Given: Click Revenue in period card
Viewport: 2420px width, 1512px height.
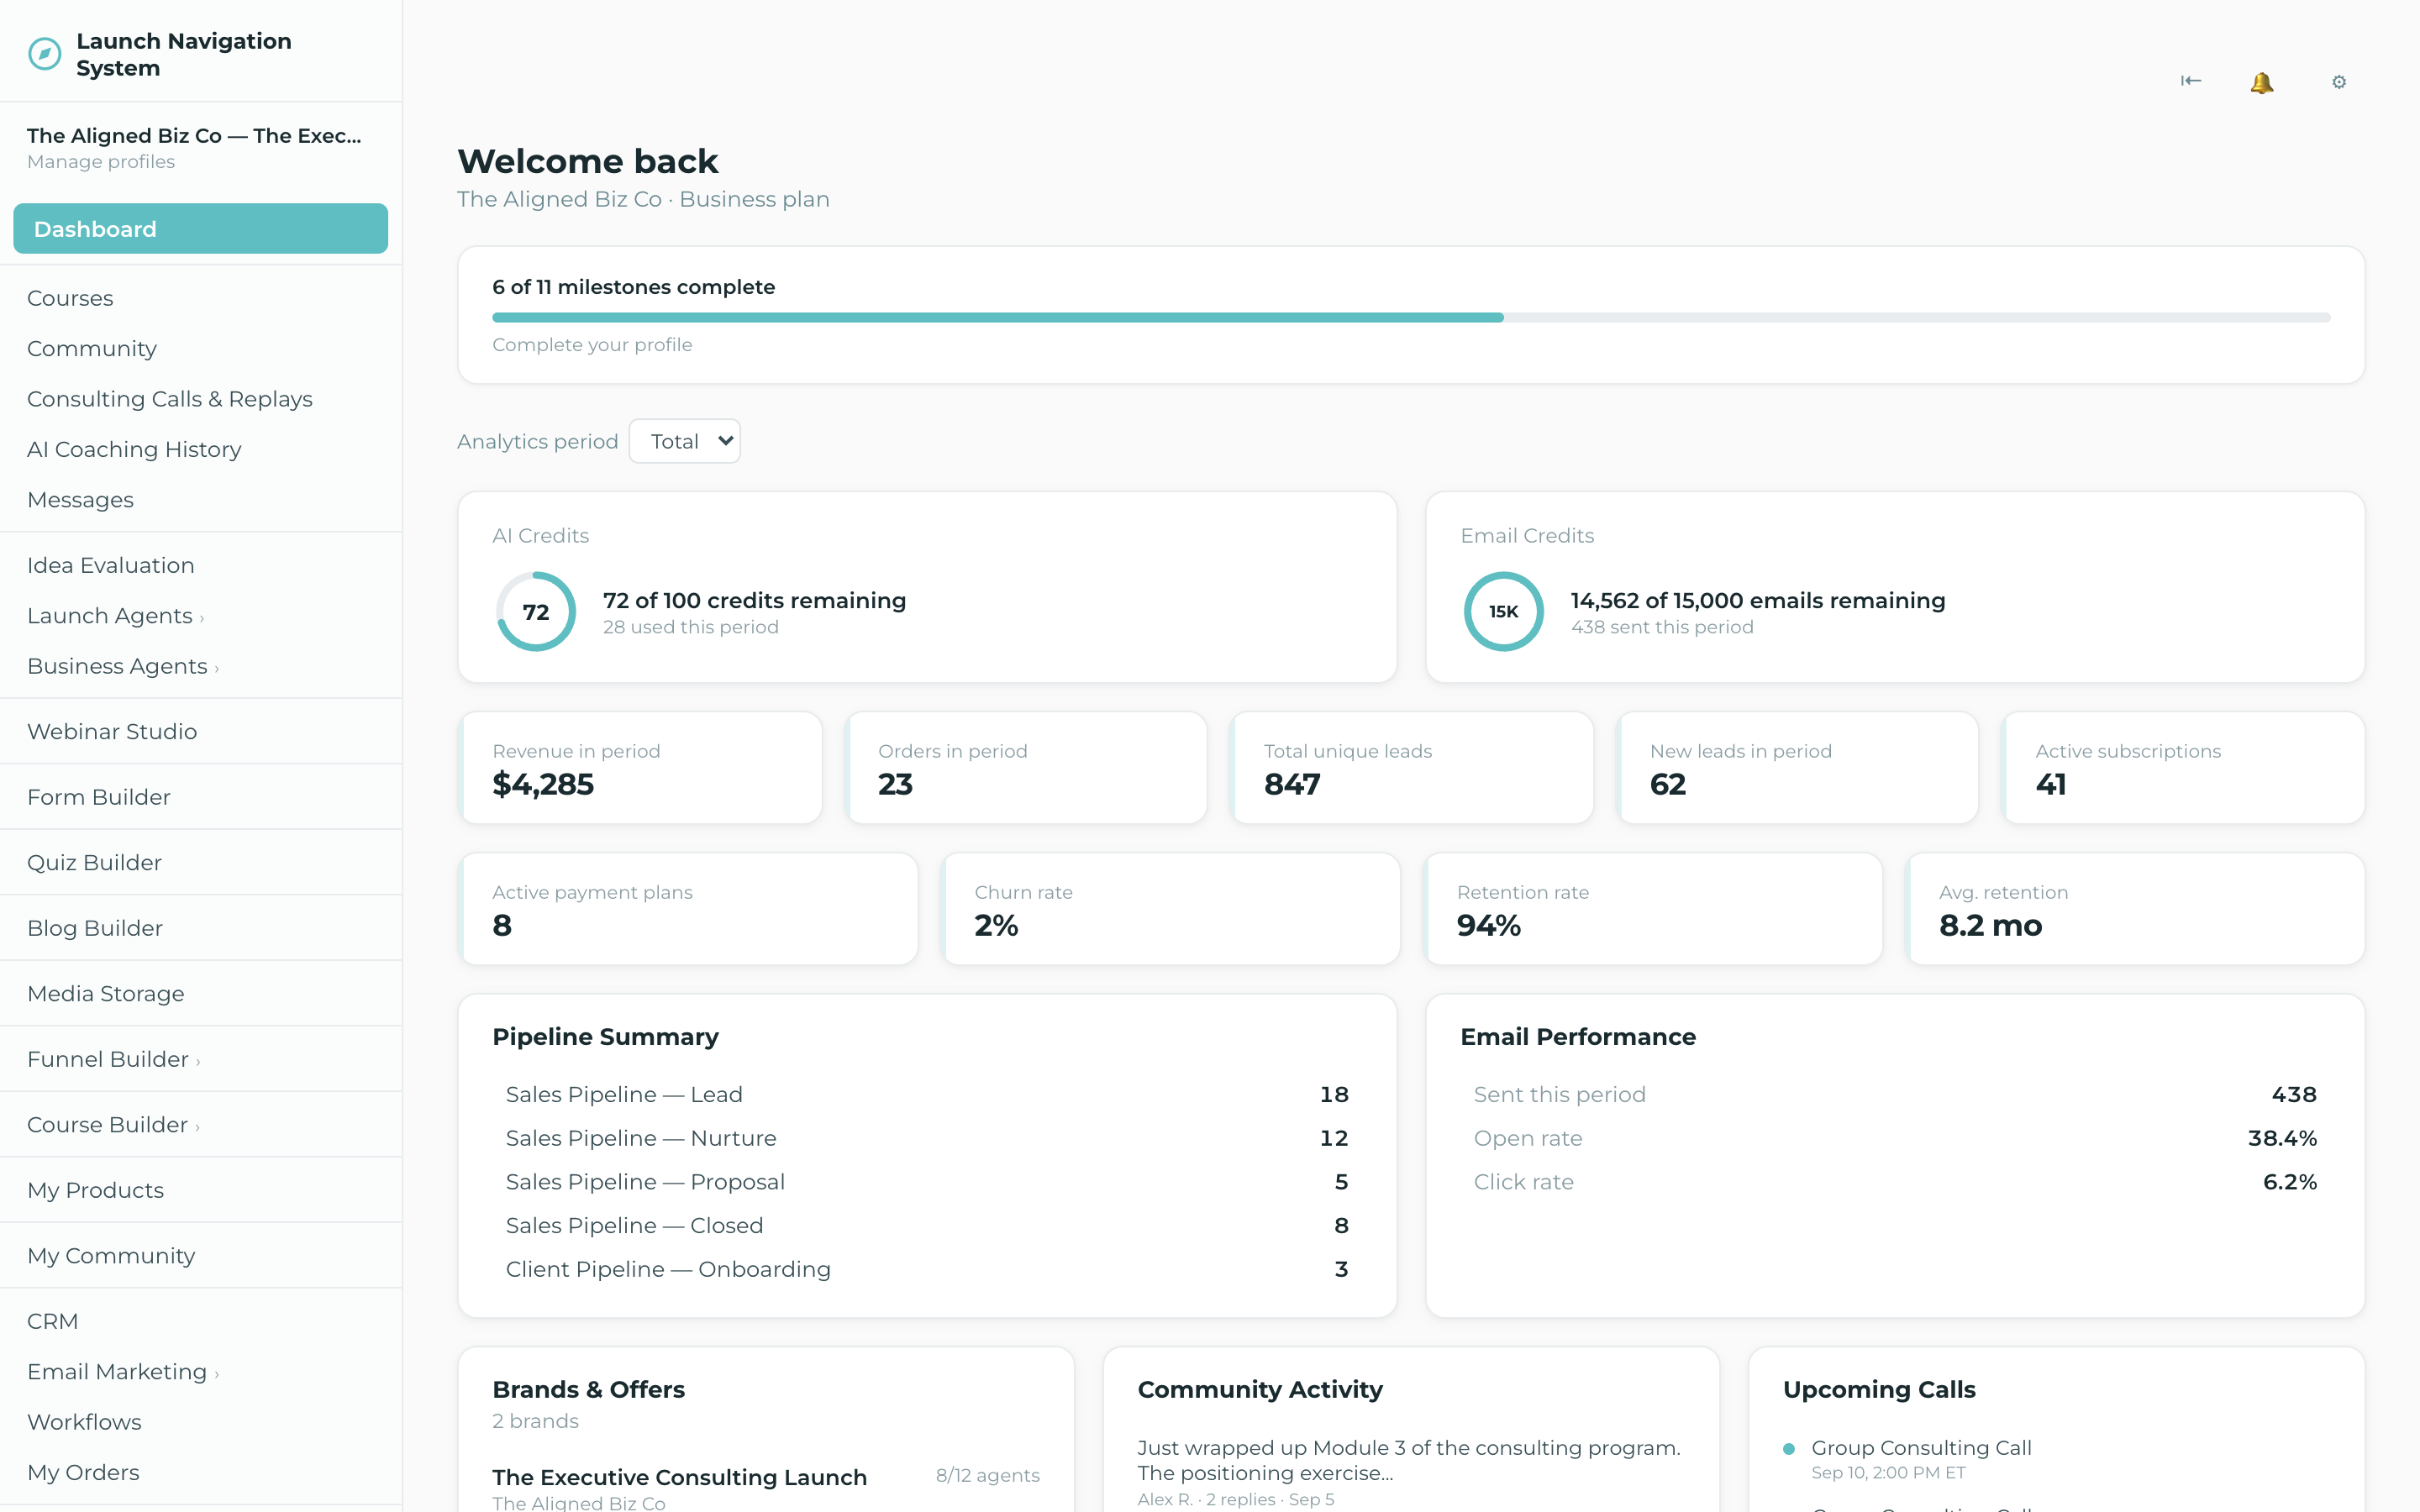Looking at the screenshot, I should (640, 768).
